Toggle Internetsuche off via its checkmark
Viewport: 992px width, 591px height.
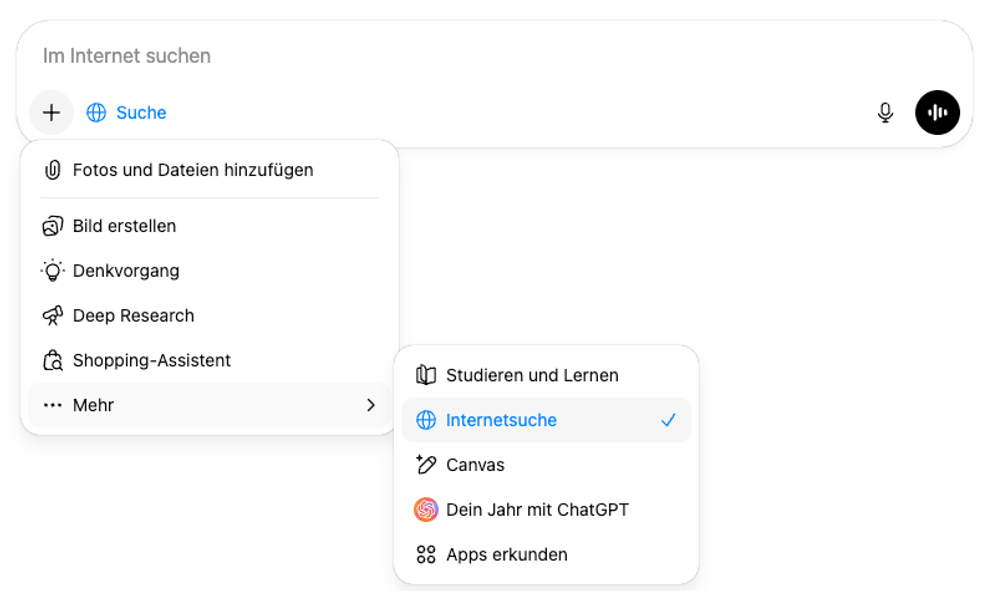(x=668, y=420)
